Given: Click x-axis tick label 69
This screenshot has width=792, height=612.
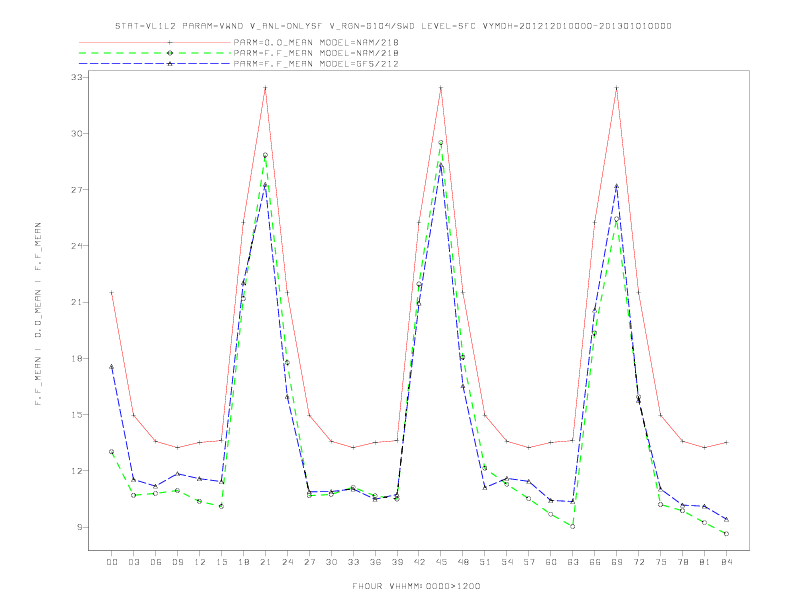Looking at the screenshot, I should pyautogui.click(x=617, y=562).
